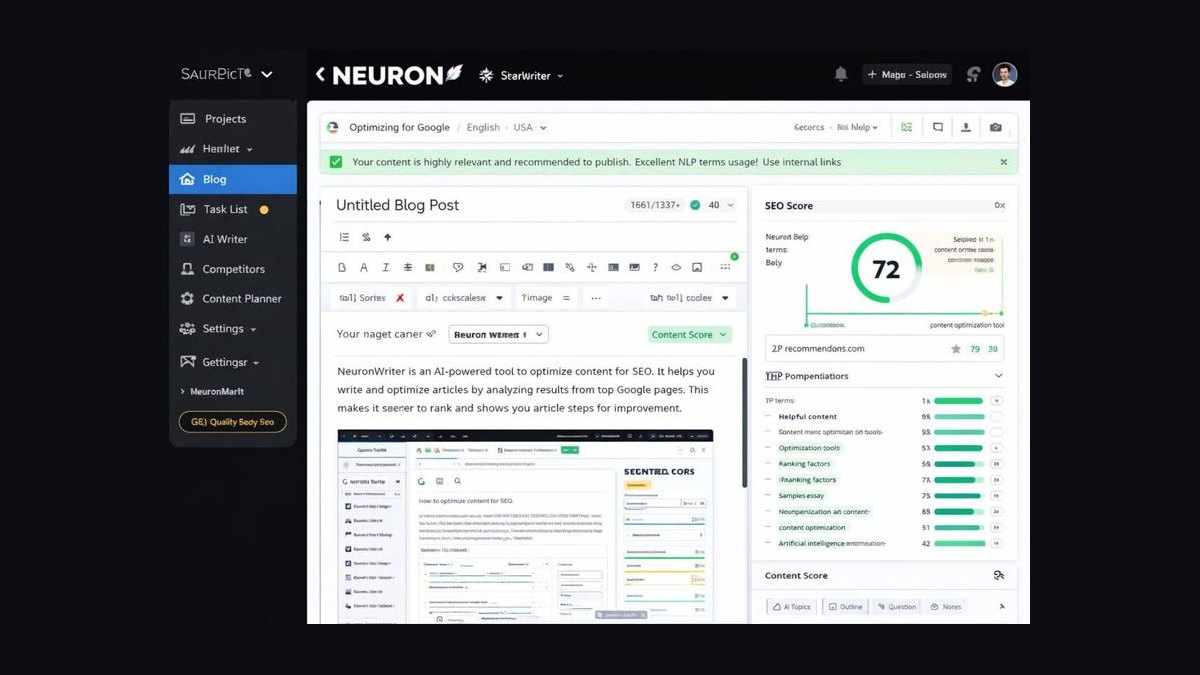This screenshot has width=1200, height=675.
Task: Click the Optimizing for Google logo icon
Action: pos(333,127)
